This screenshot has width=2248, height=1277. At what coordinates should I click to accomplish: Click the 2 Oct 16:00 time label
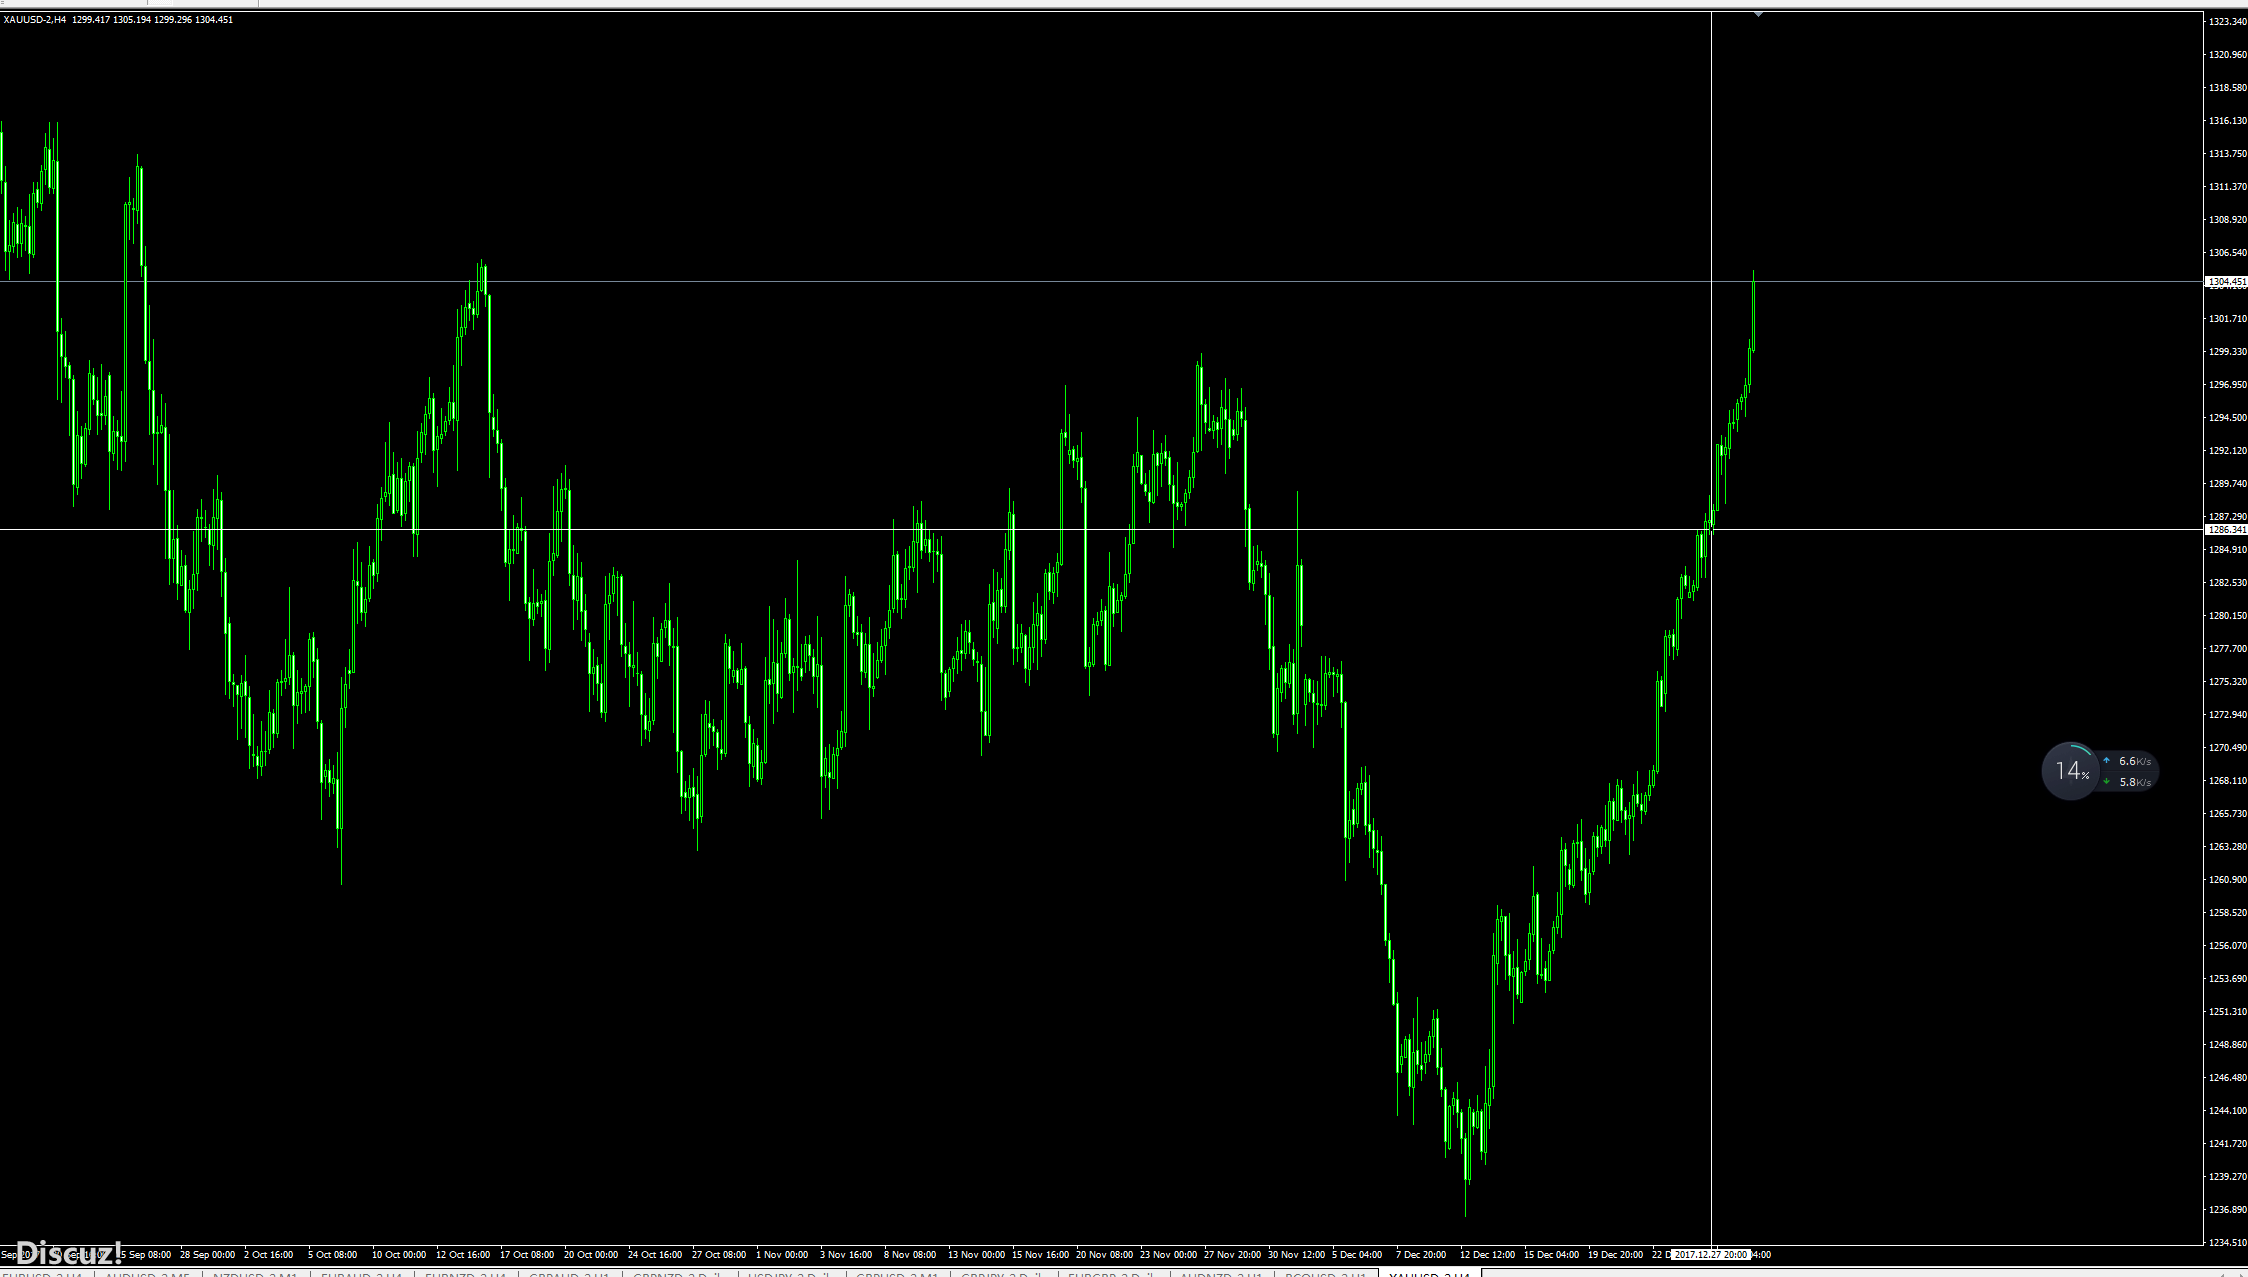[269, 1254]
